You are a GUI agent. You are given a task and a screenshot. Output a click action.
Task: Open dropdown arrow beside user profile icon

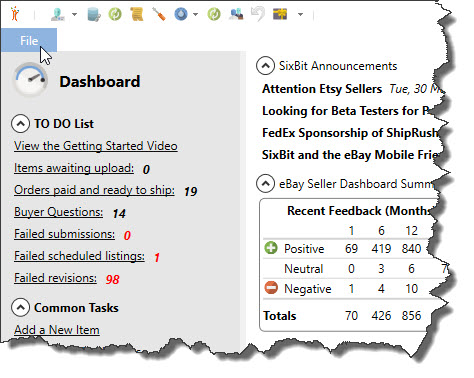tap(74, 14)
